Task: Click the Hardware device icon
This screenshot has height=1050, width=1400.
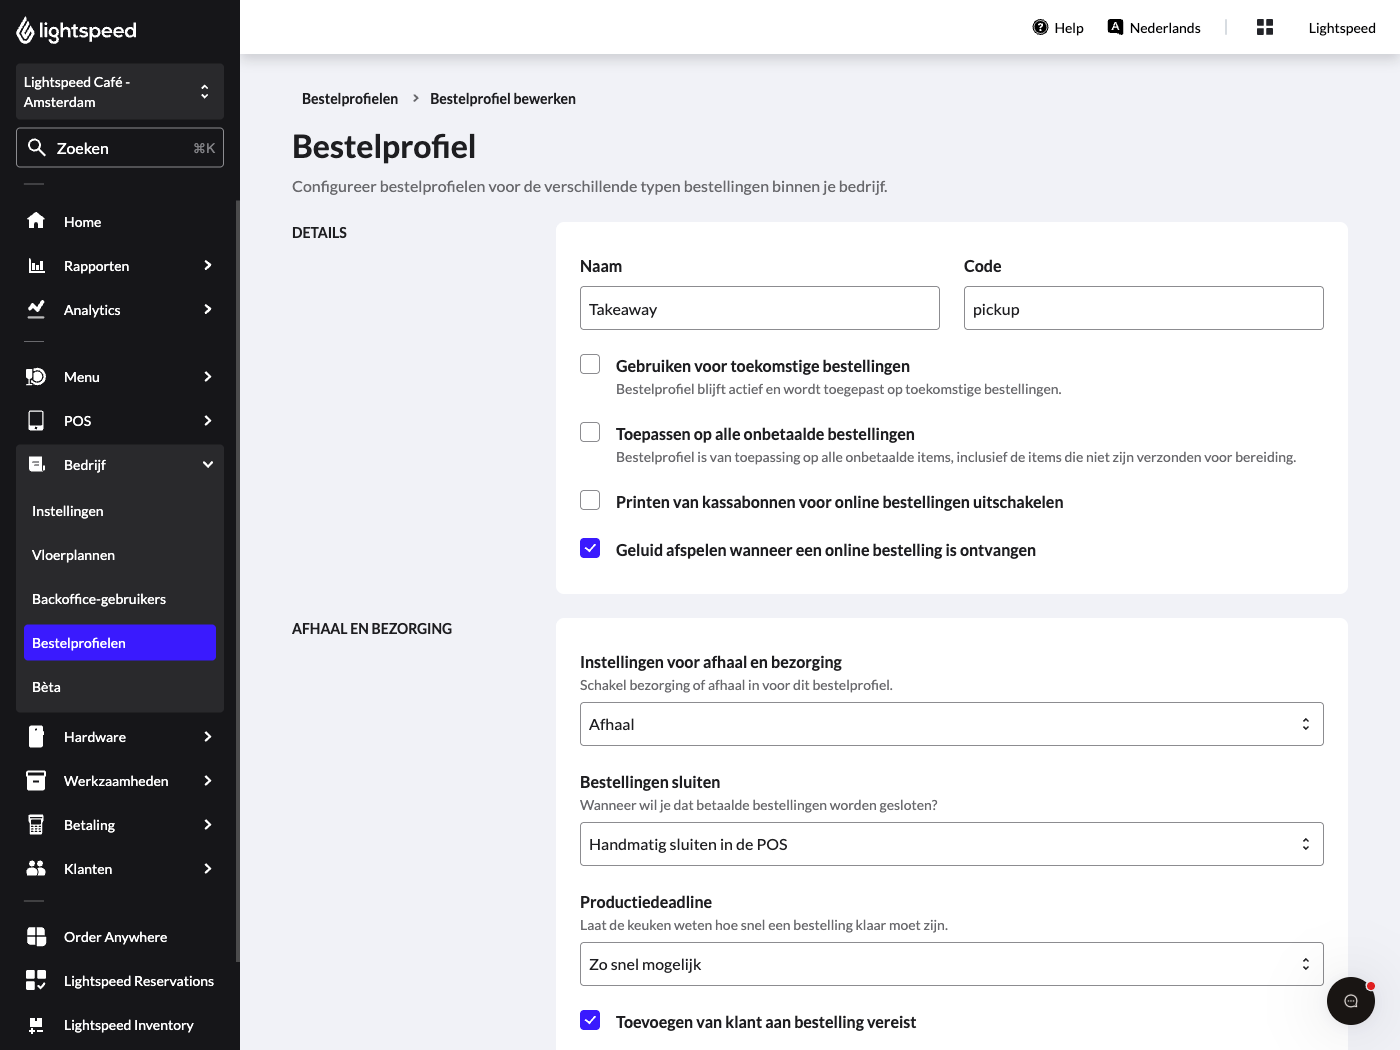Action: 36,736
